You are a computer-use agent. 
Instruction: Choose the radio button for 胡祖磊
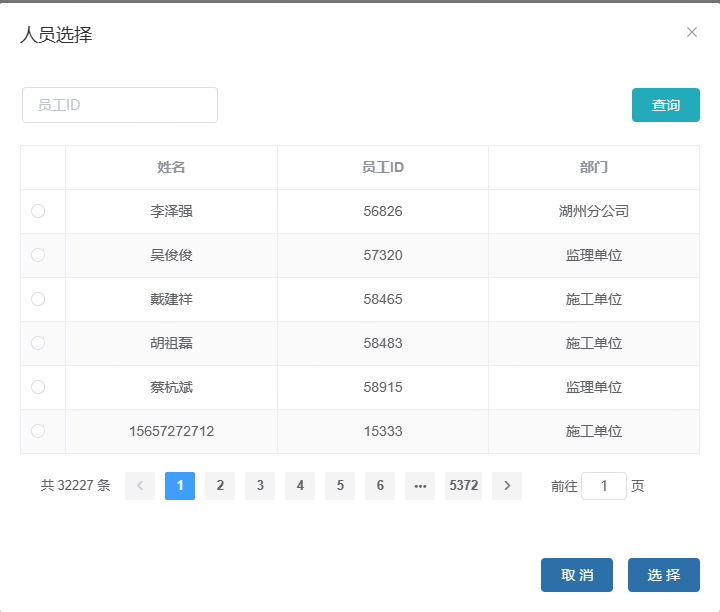coord(38,343)
